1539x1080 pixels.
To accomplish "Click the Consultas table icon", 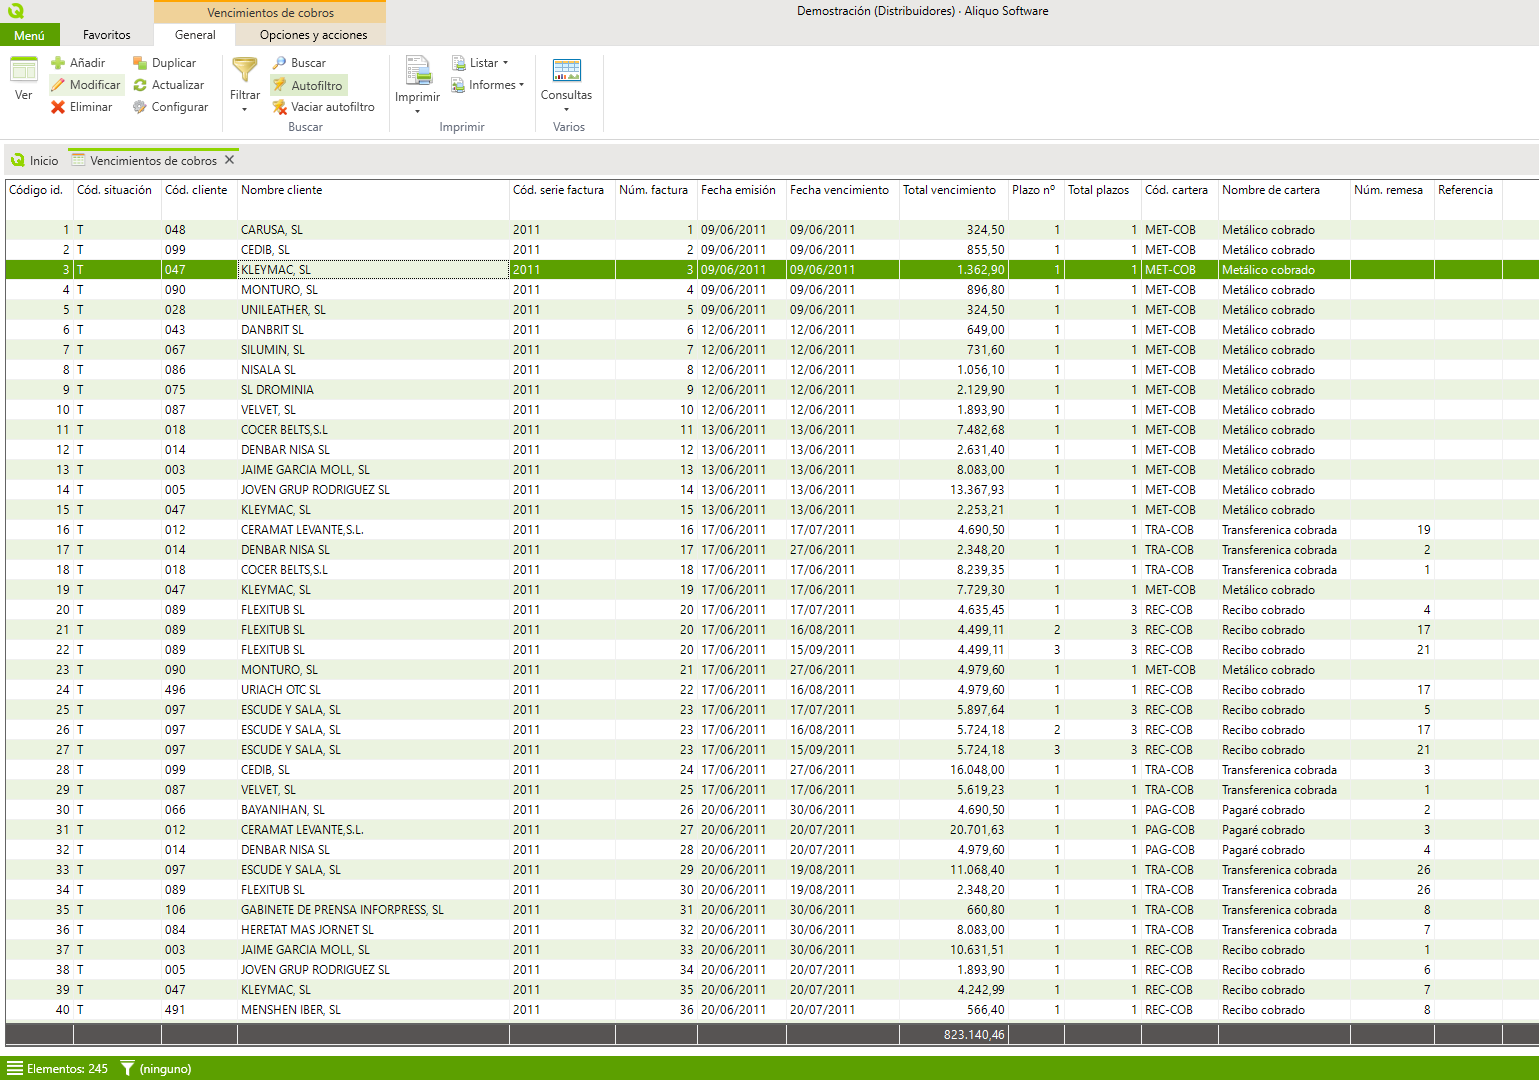I will pyautogui.click(x=567, y=70).
